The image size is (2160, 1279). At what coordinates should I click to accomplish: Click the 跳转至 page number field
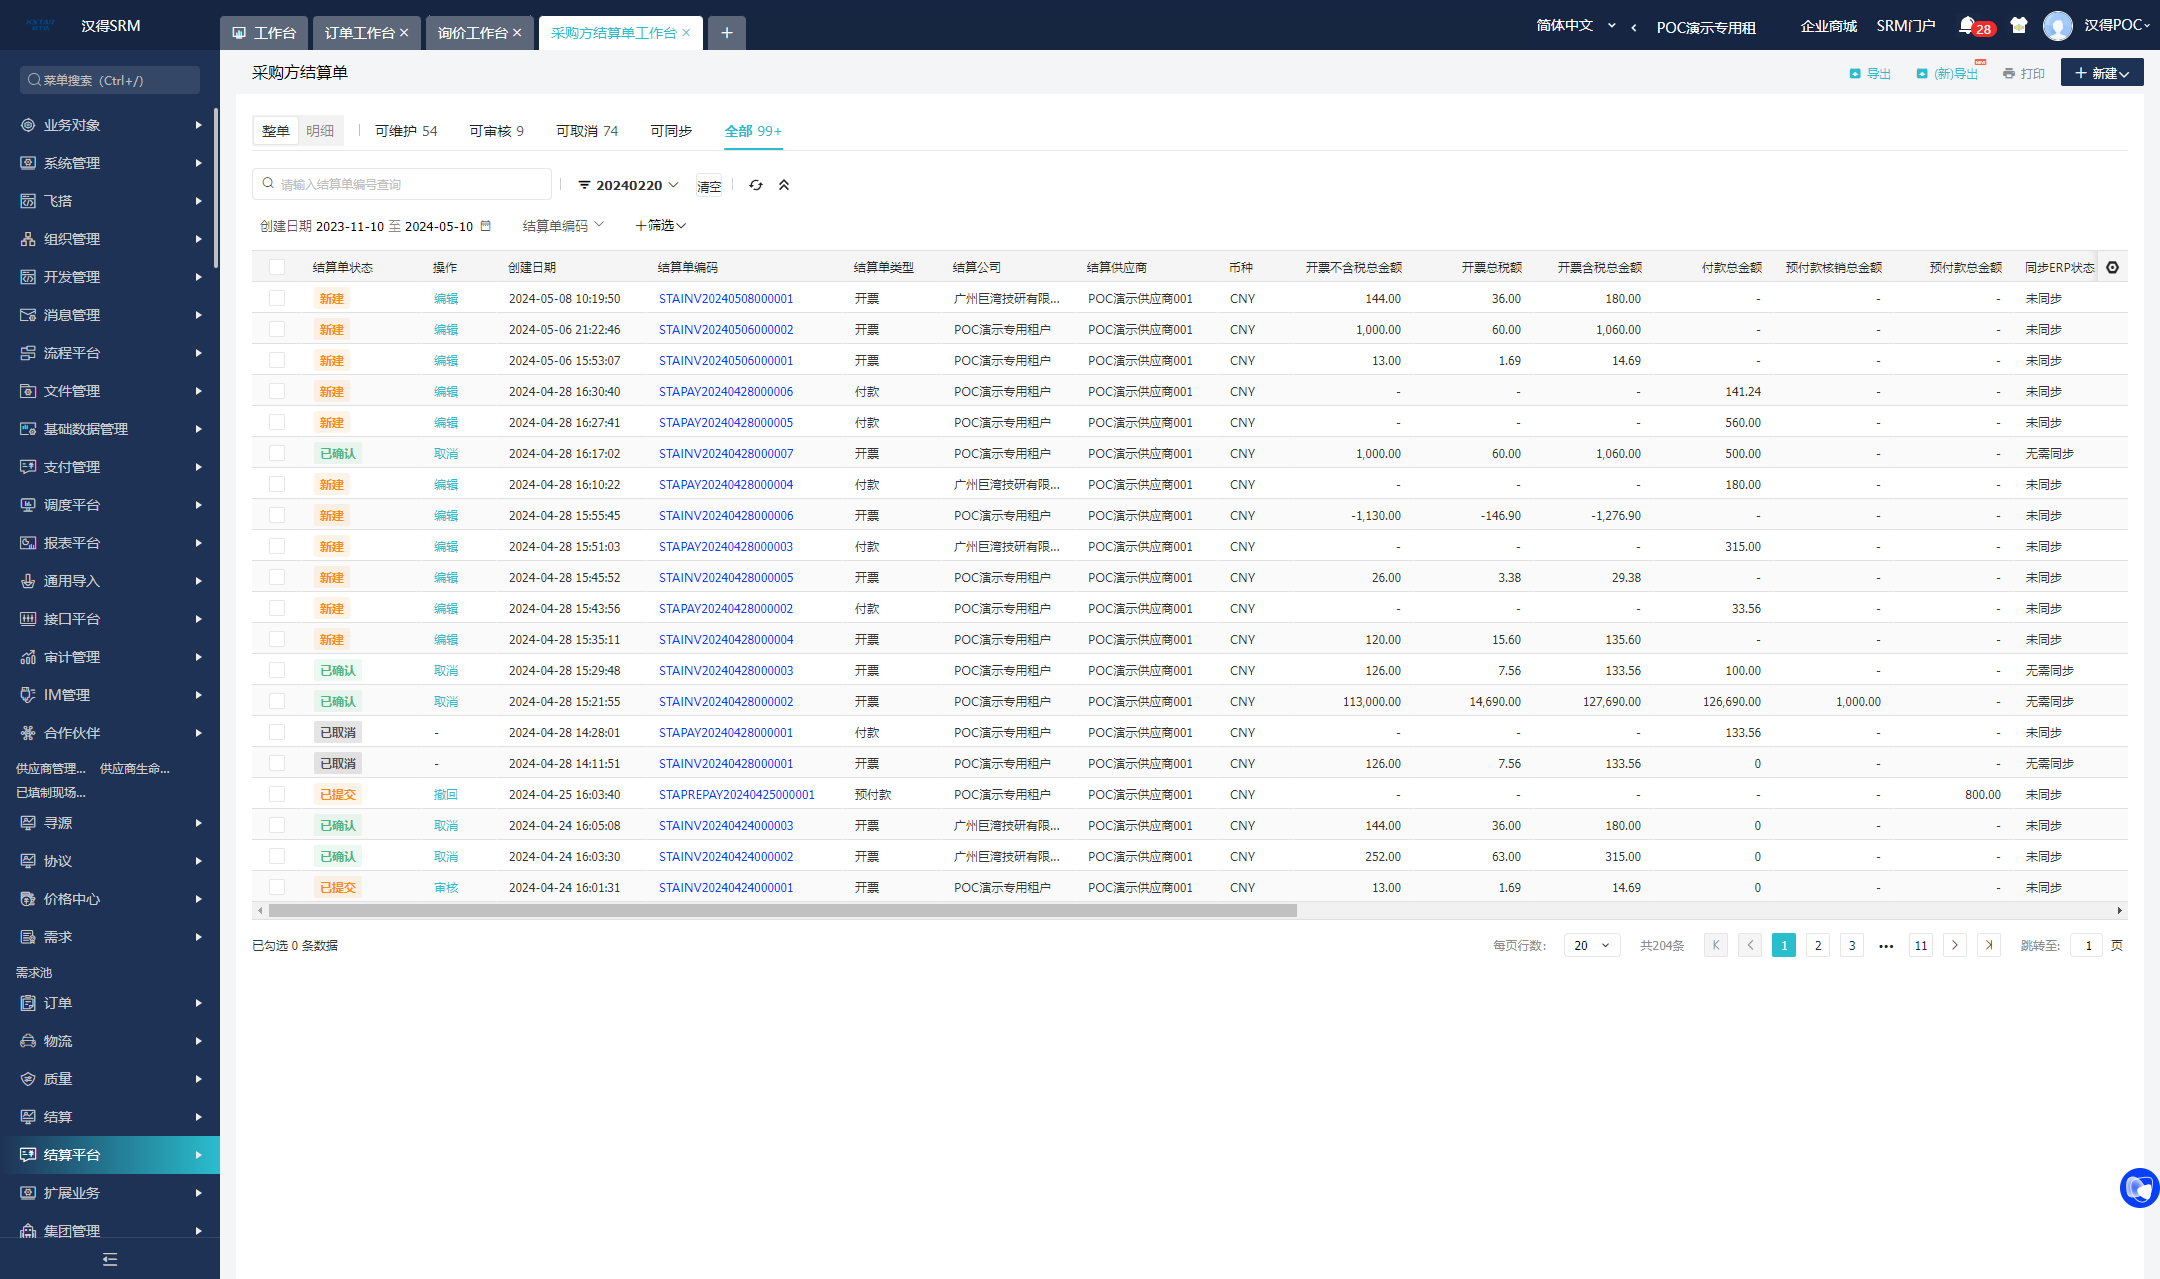(2087, 945)
